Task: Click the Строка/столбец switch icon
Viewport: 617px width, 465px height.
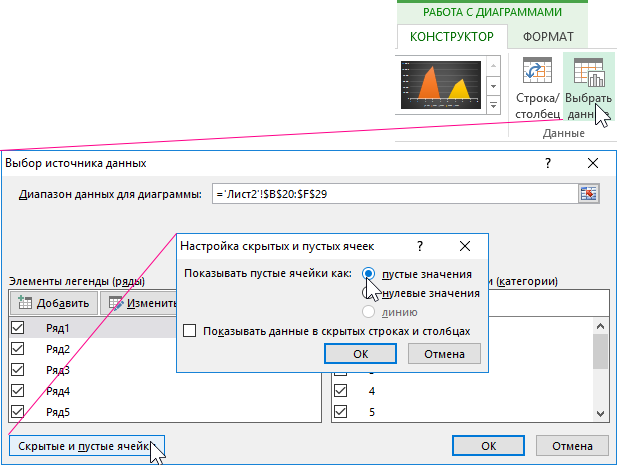Action: click(x=538, y=73)
